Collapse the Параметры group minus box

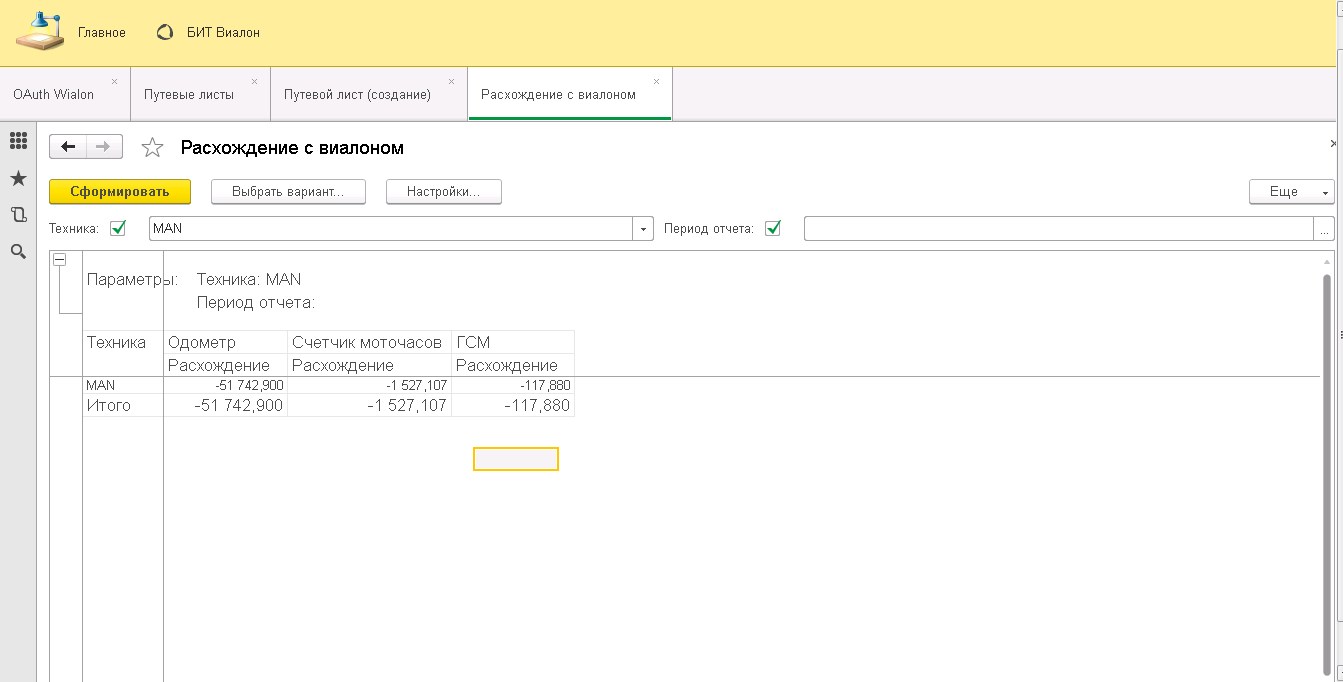59,259
